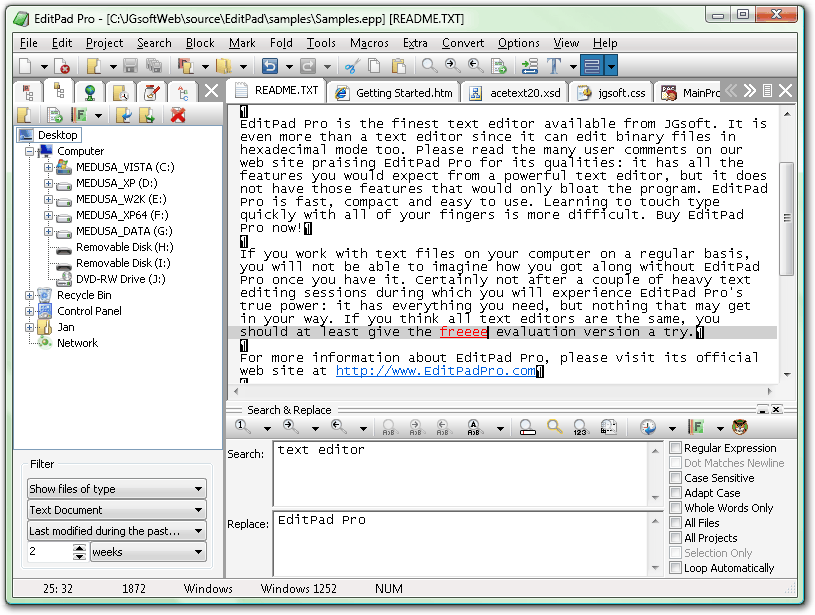Expand the Control Panel node
This screenshot has width=815, height=615.
click(29, 311)
